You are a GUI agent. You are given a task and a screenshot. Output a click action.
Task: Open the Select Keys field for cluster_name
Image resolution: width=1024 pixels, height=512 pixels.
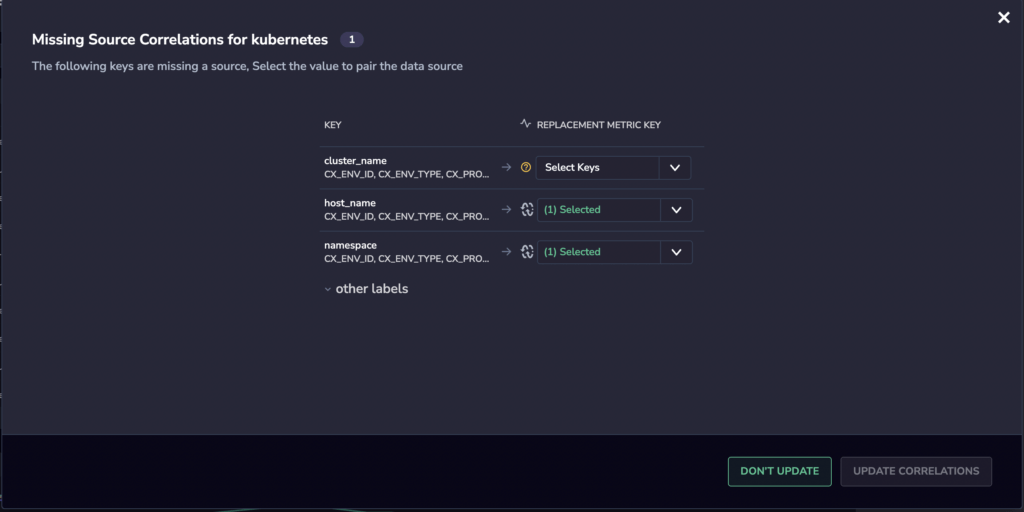pyautogui.click(x=598, y=168)
